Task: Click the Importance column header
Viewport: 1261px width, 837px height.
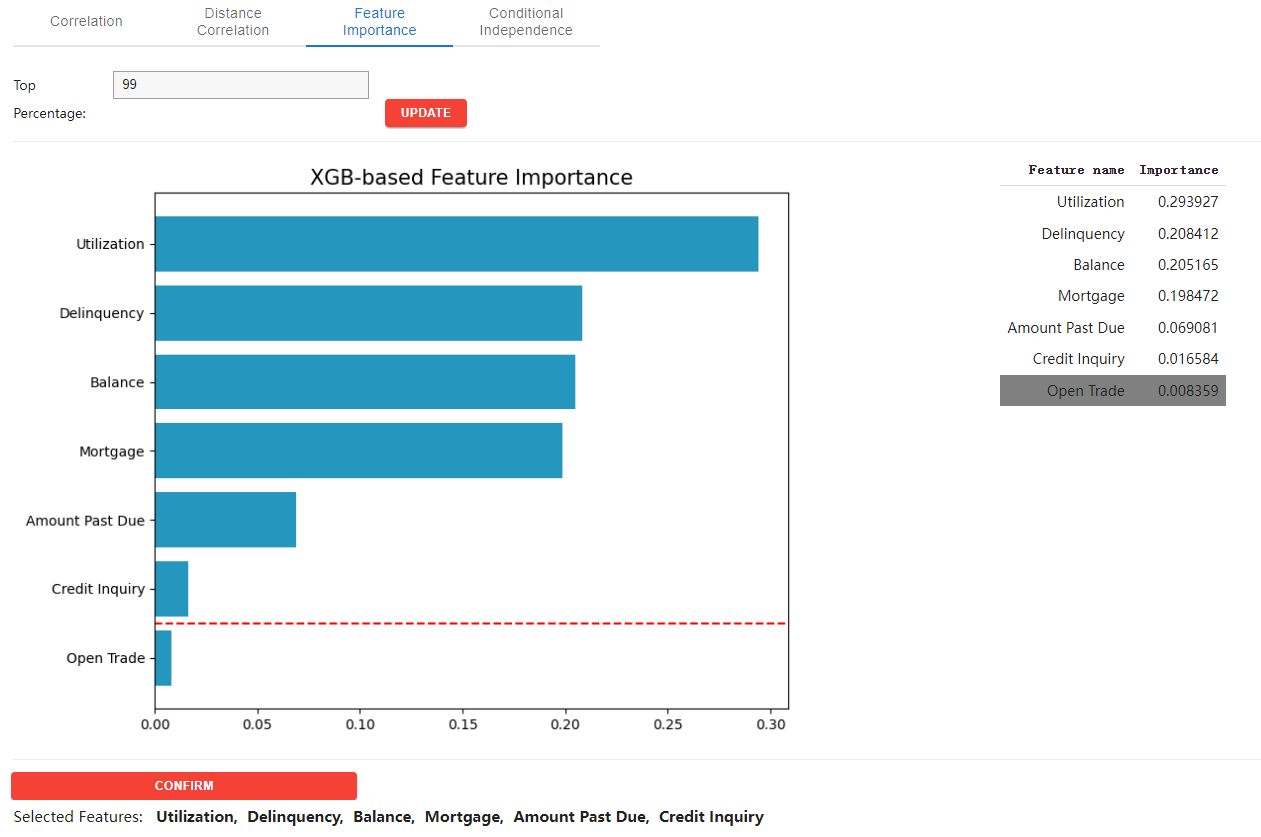Action: pos(1178,170)
